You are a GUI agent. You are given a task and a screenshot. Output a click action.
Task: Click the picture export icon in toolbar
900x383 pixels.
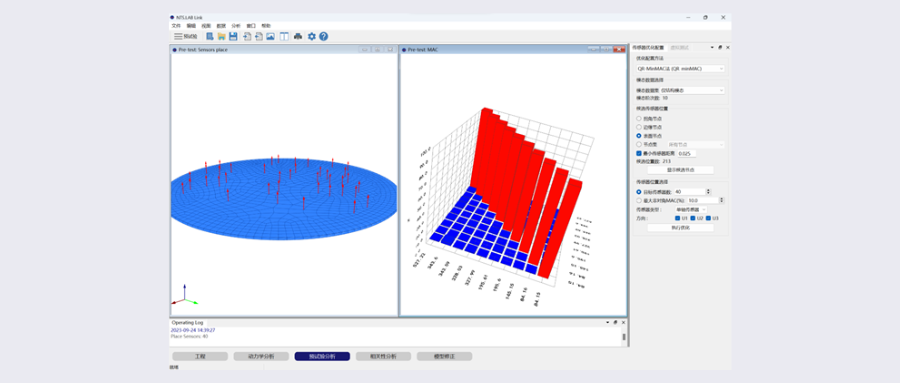(270, 36)
